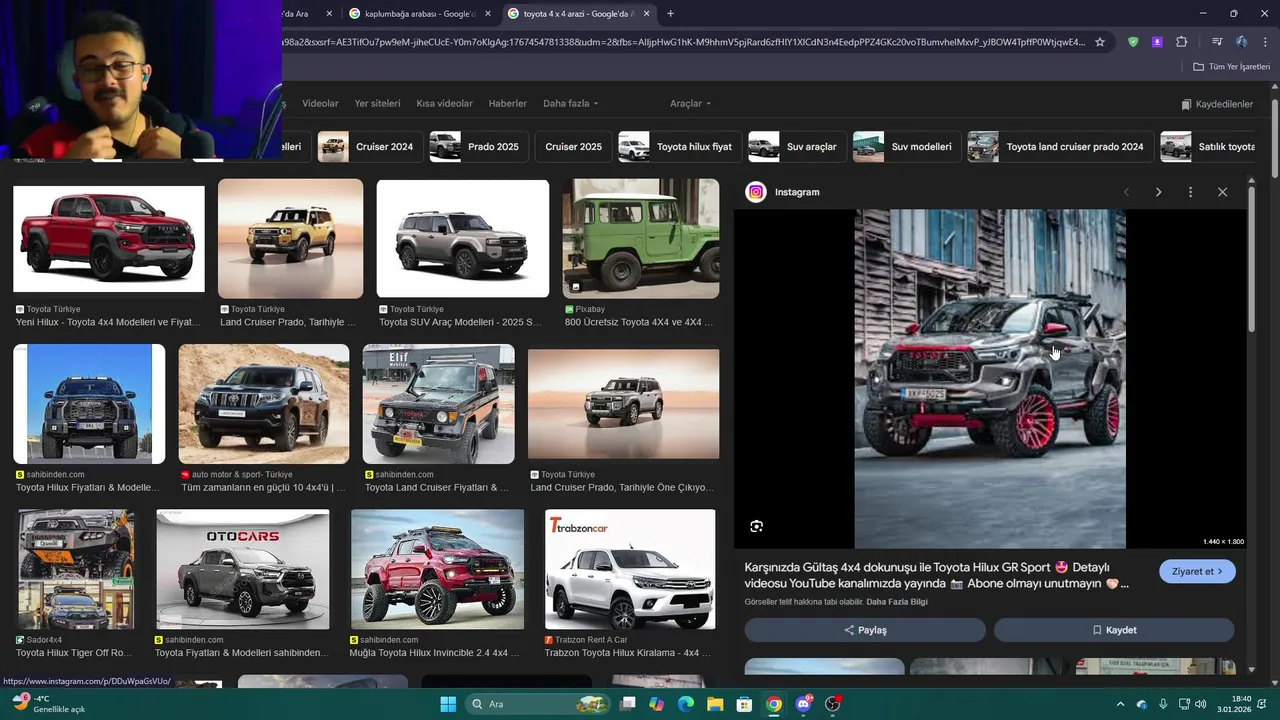Select Toyota land cruiser prado 2024 chip
1280x720 pixels.
click(x=1060, y=146)
